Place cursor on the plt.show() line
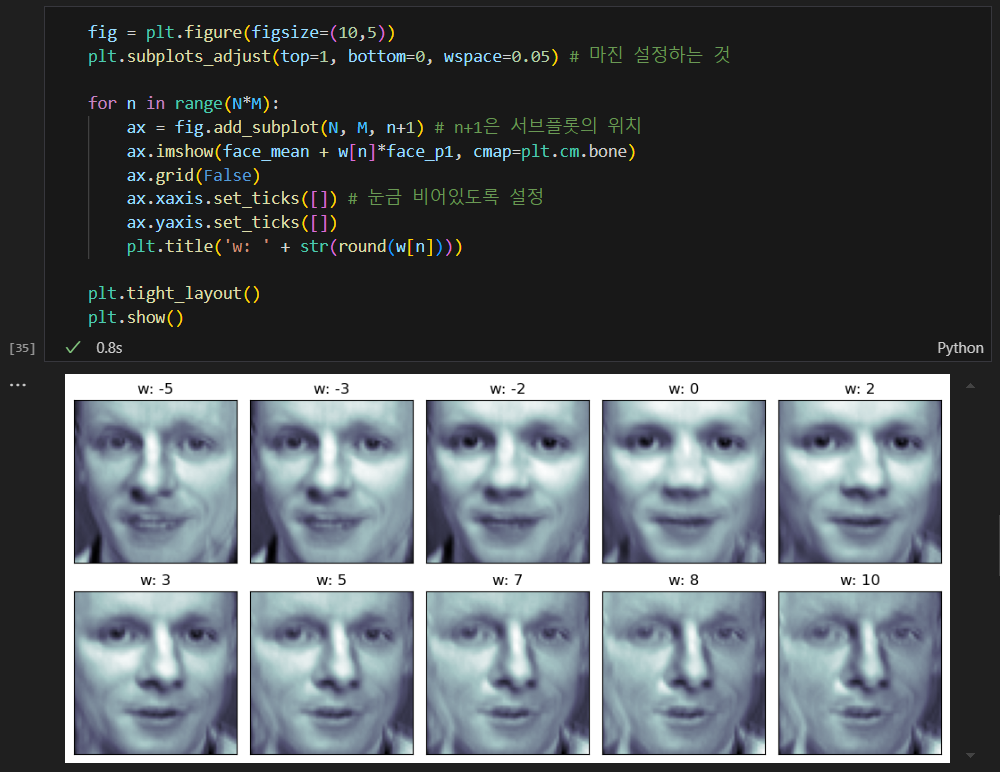The height and width of the screenshot is (772, 1000). coord(136,317)
